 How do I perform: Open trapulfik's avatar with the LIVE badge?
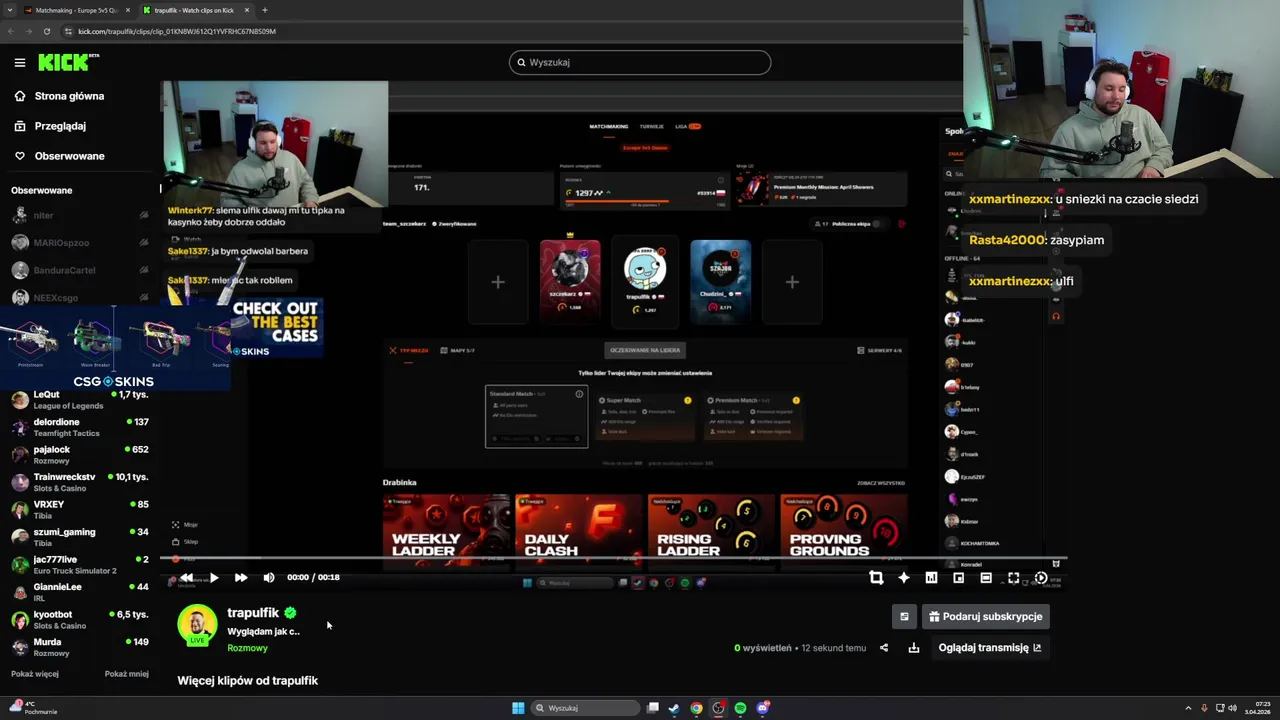pos(197,625)
